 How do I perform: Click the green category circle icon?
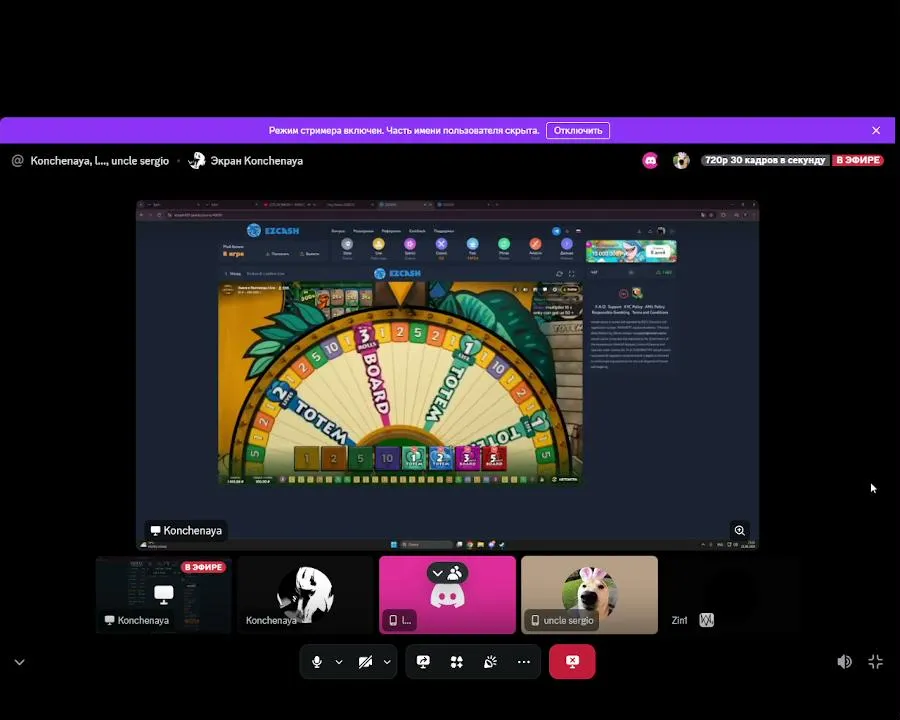pyautogui.click(x=504, y=245)
